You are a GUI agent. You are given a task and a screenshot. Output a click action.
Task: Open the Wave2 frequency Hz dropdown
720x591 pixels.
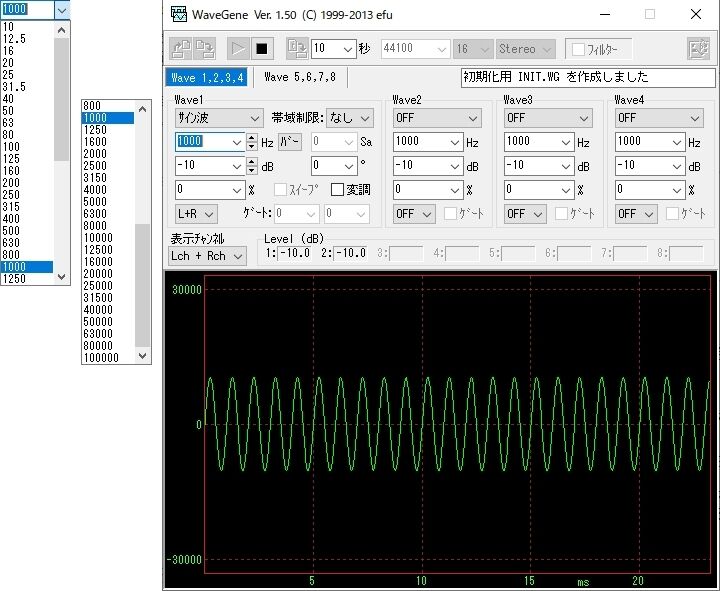point(455,142)
